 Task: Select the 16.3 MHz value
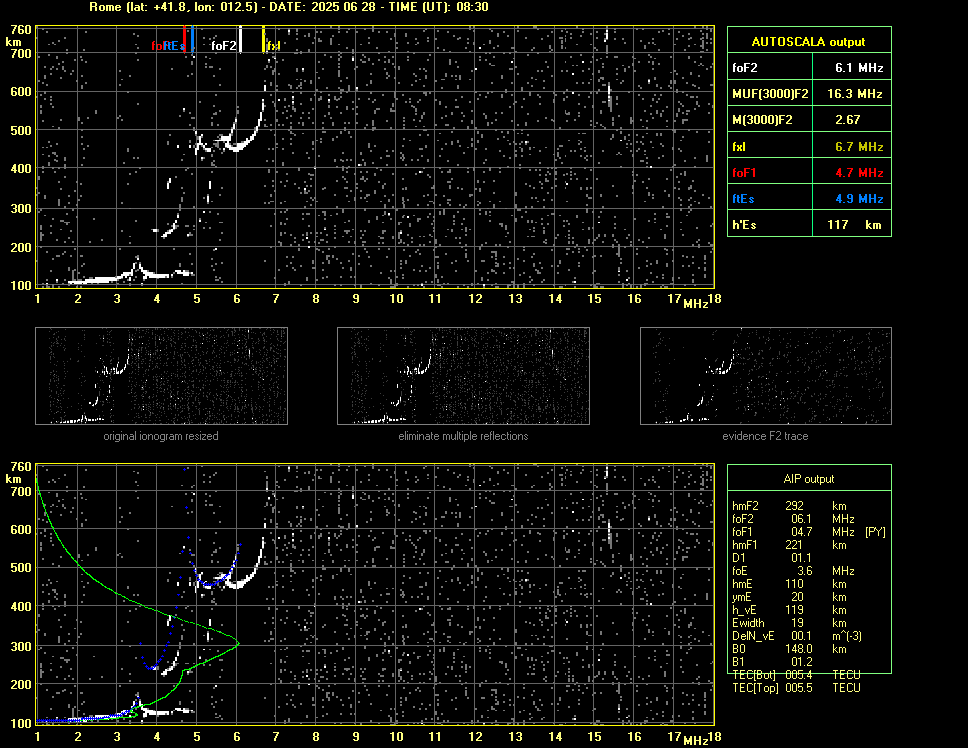855,94
